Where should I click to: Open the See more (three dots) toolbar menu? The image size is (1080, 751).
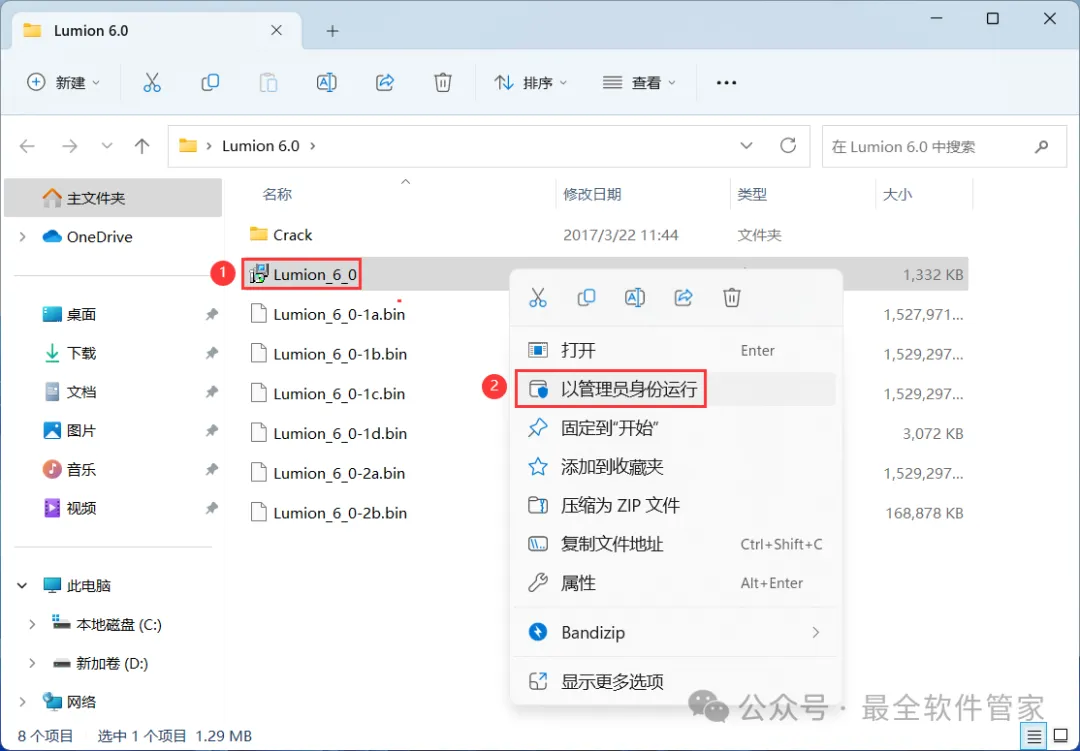tap(726, 83)
